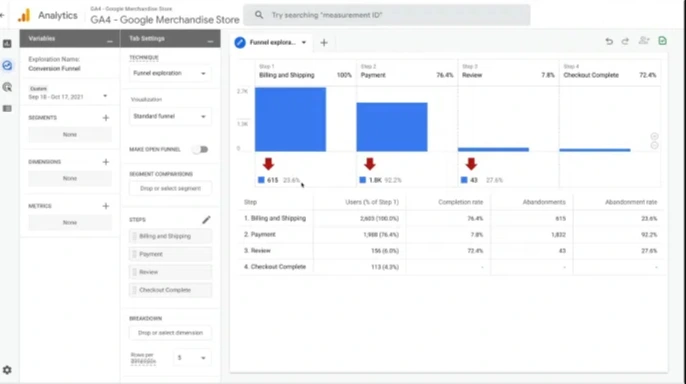Click the Payment funnel bar
Viewport: 686px width, 384px height.
coord(392,127)
